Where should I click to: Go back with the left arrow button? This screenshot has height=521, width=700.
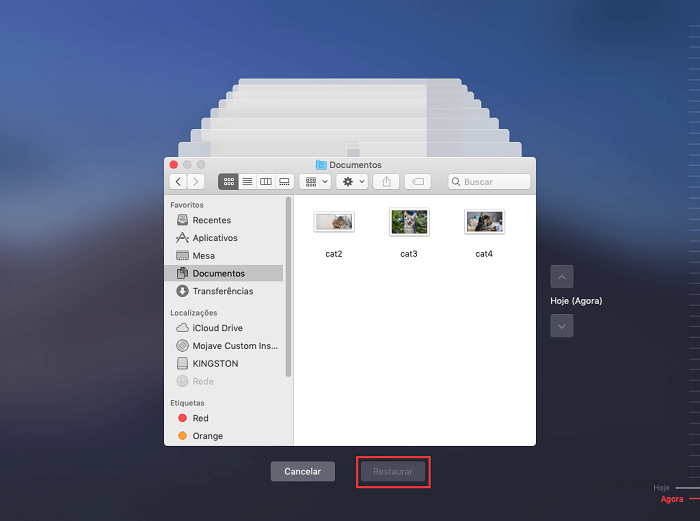point(178,182)
